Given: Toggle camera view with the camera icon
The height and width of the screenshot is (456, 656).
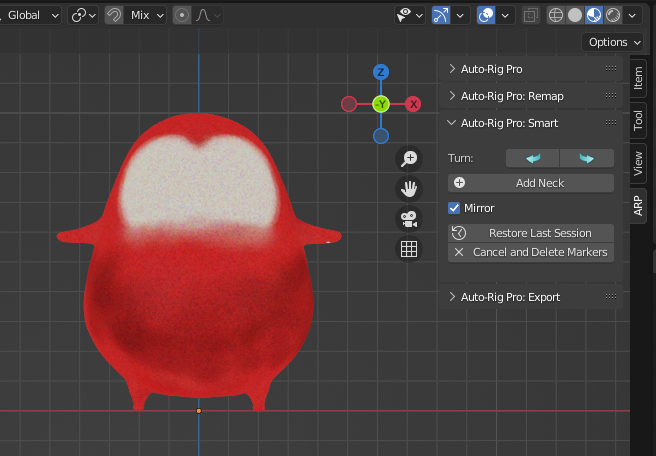Looking at the screenshot, I should (x=409, y=219).
